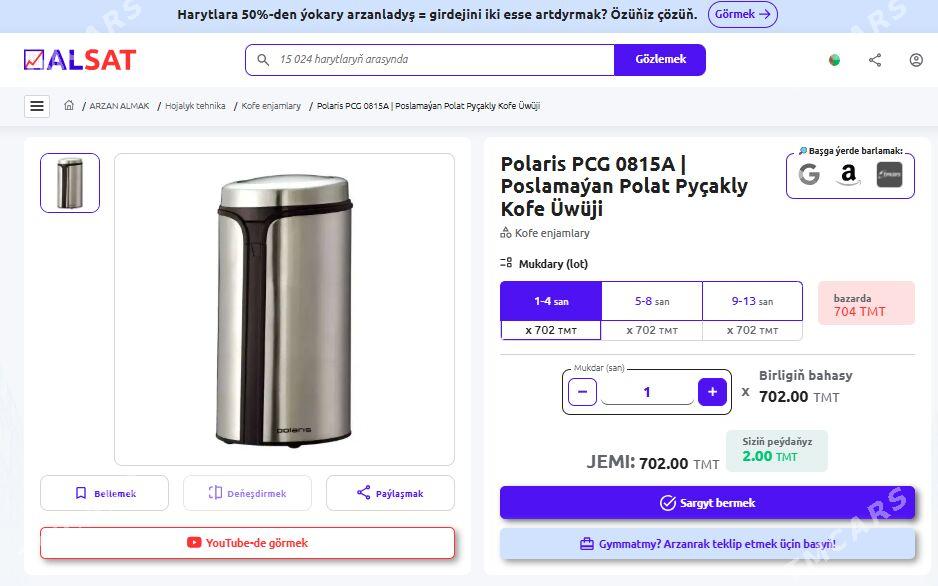View this product on Amazon
The width and height of the screenshot is (938, 586).
[849, 176]
